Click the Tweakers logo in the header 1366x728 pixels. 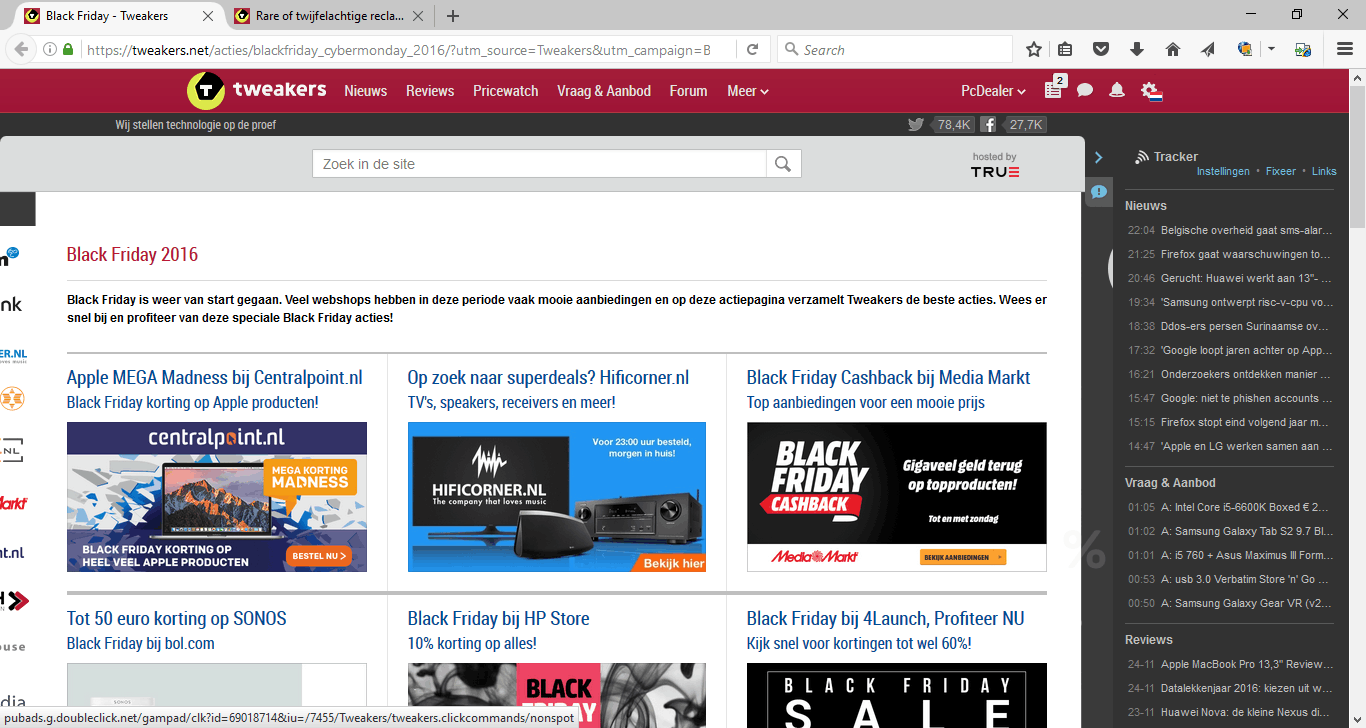click(x=256, y=90)
